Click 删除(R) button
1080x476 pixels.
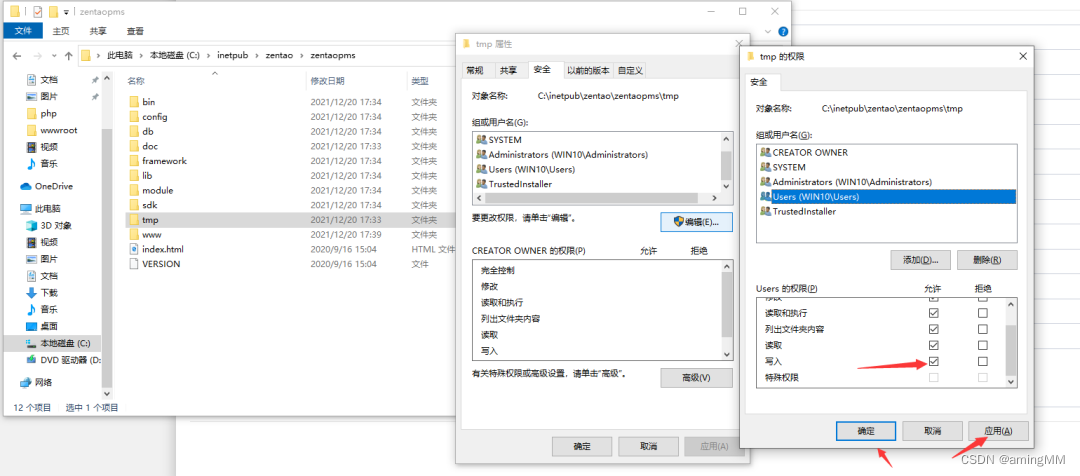(986, 260)
